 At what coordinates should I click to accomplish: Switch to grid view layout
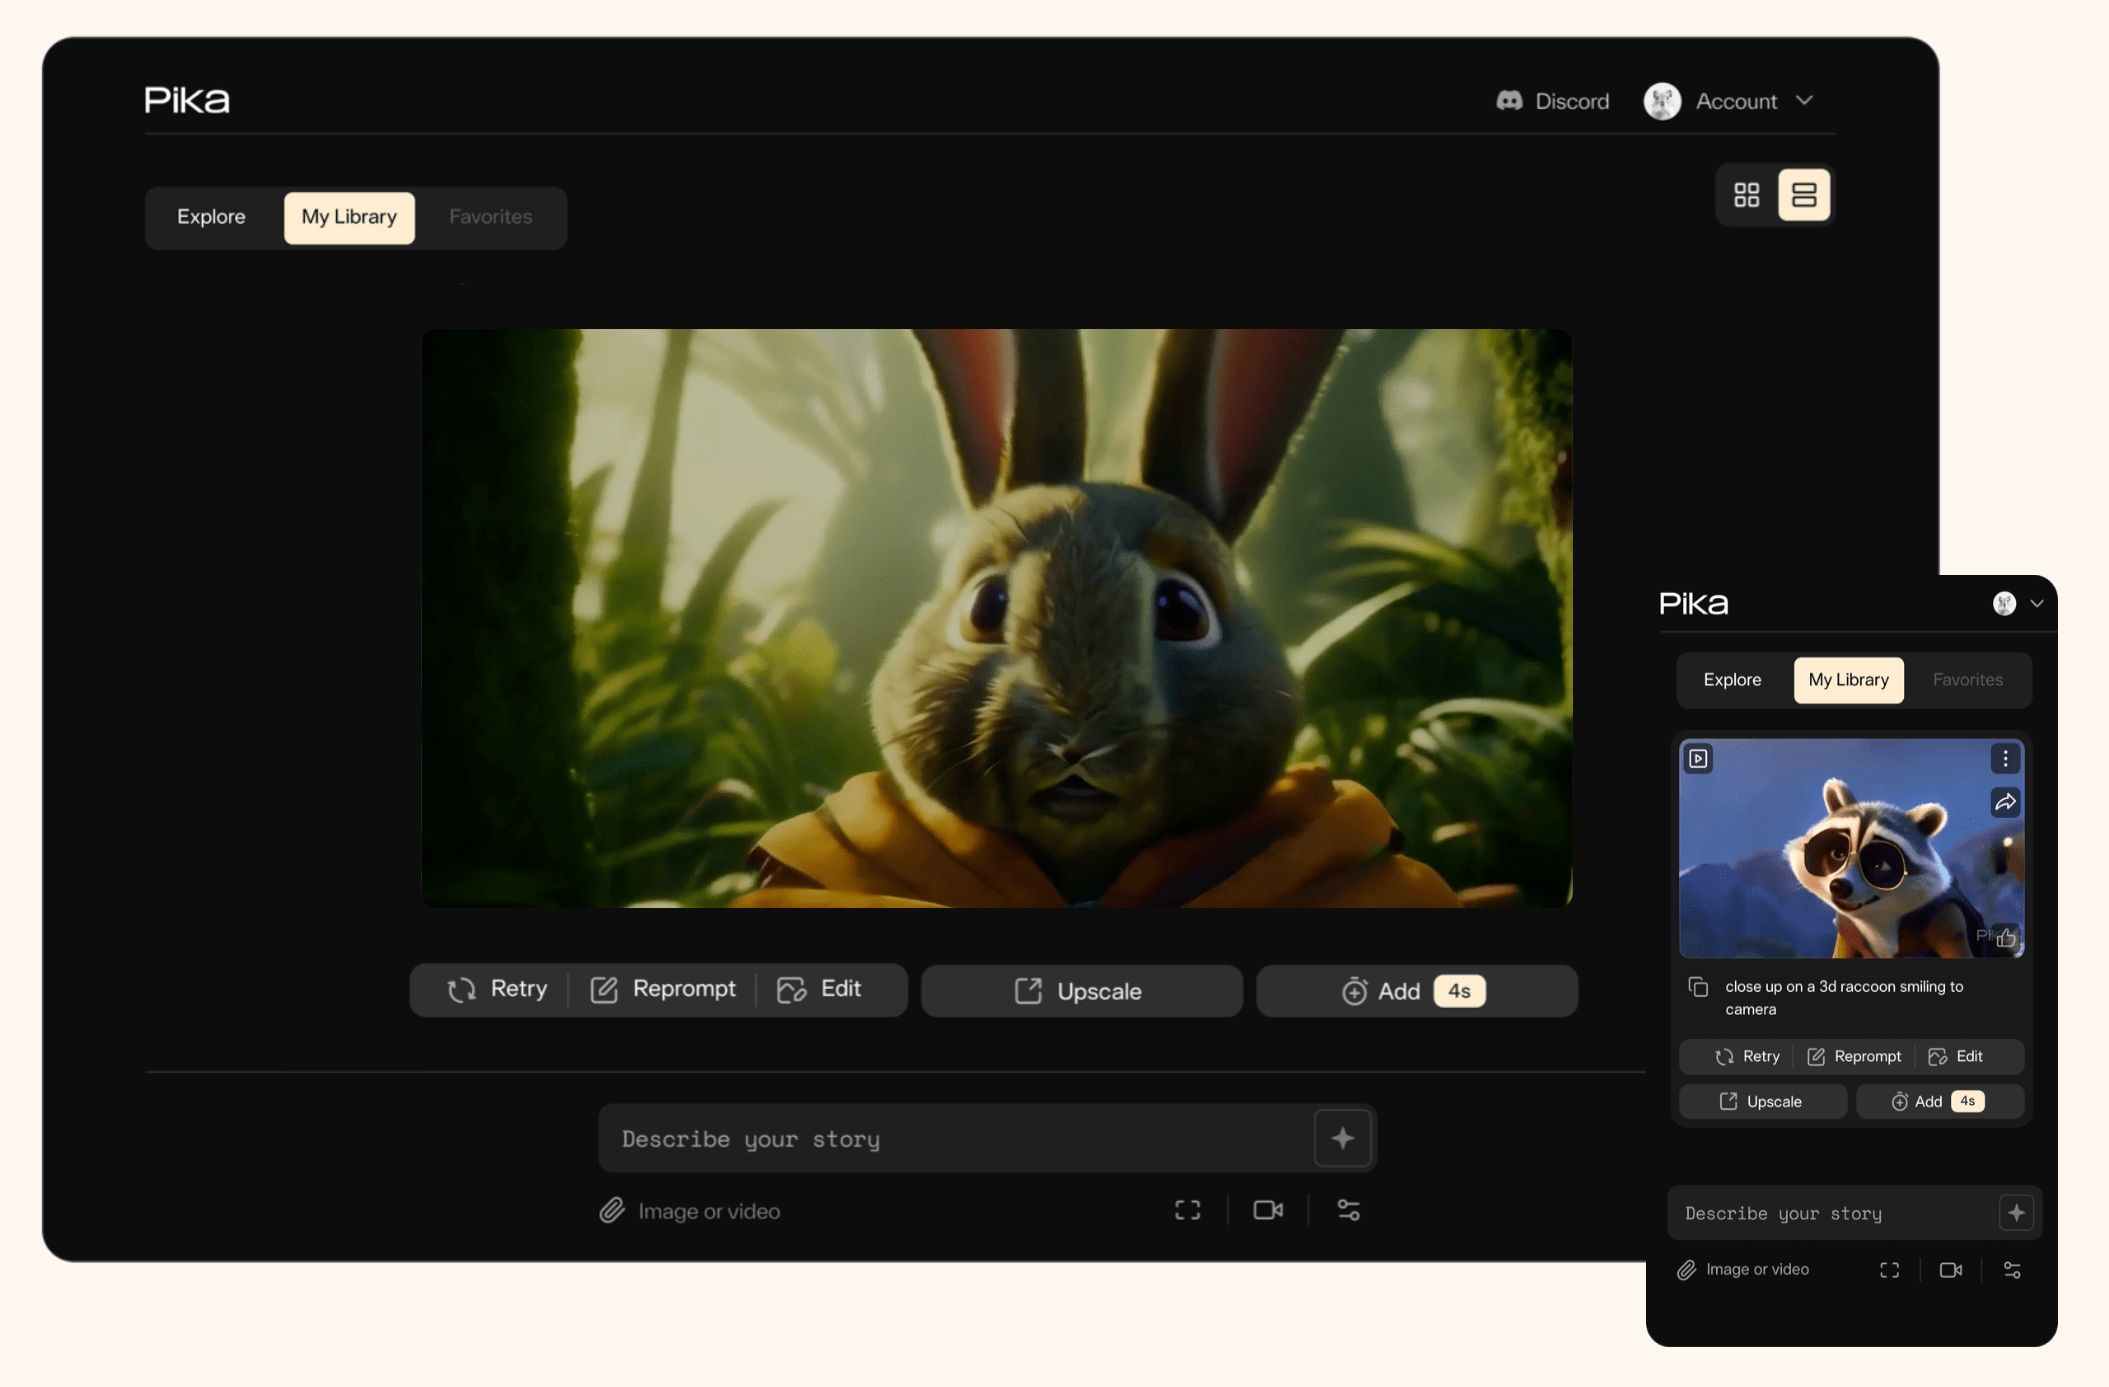[x=1747, y=195]
